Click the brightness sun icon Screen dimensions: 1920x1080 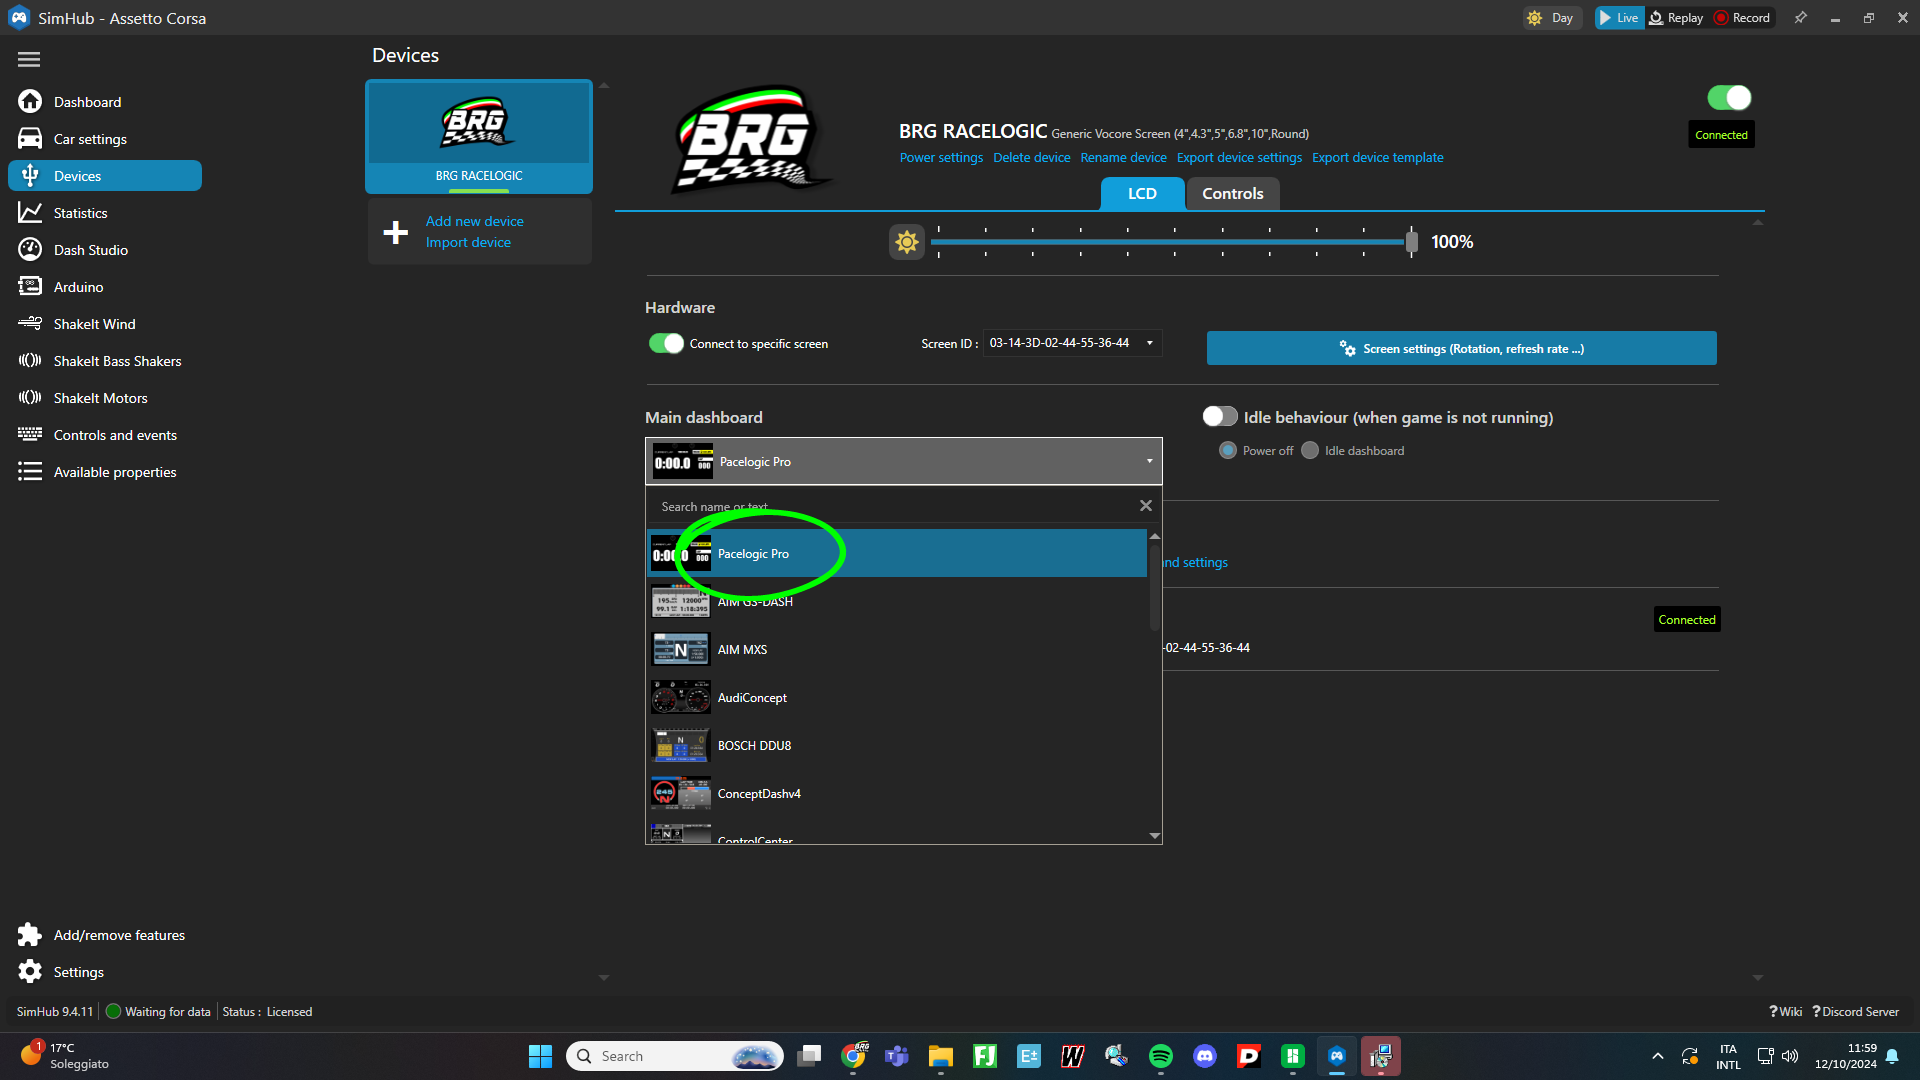tap(907, 242)
